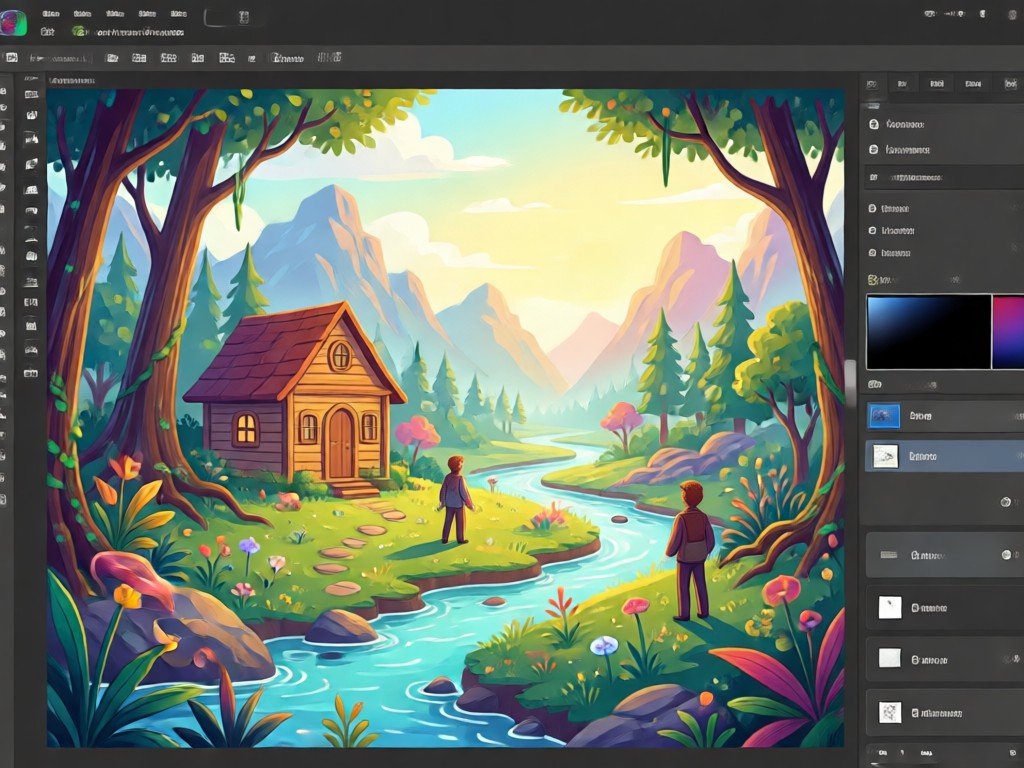Click the long text field on the options bar

click(59, 58)
